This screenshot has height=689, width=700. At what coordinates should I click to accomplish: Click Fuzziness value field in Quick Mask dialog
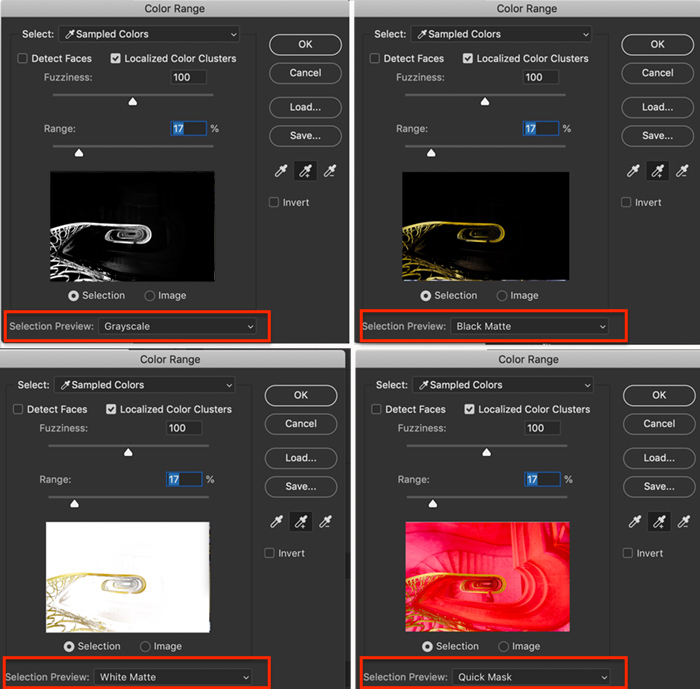[542, 428]
